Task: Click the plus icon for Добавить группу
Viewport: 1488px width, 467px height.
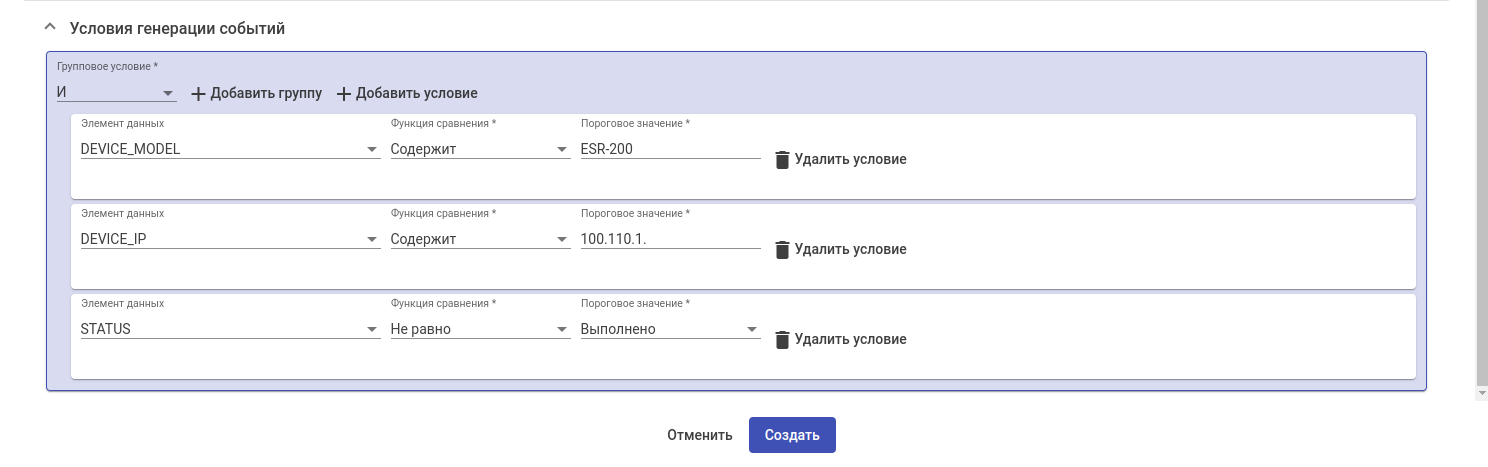Action: pyautogui.click(x=198, y=94)
